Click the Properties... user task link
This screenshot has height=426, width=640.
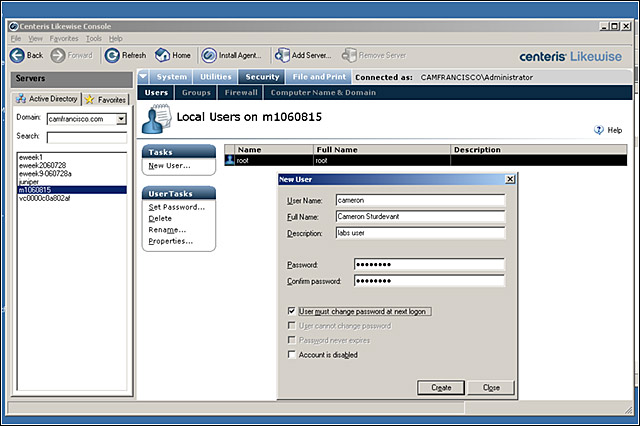click(171, 241)
